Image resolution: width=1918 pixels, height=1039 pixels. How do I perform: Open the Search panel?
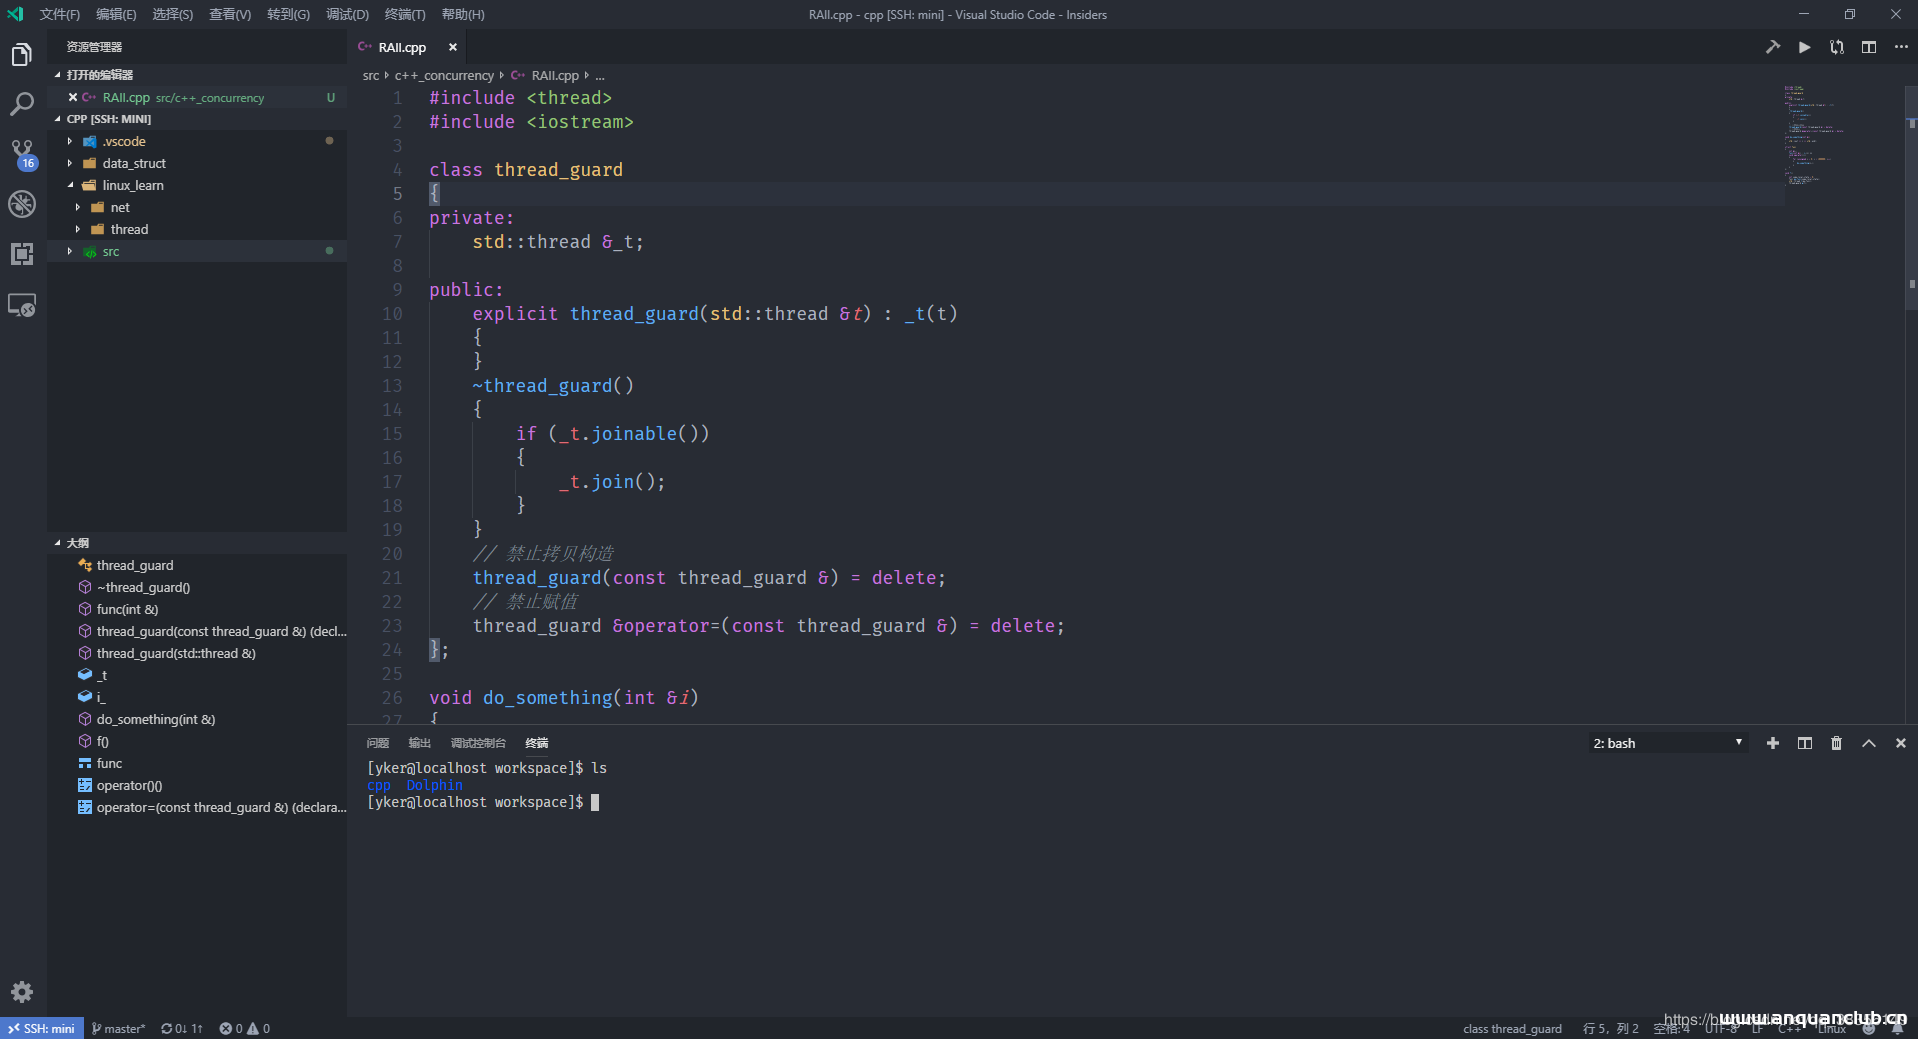point(22,103)
